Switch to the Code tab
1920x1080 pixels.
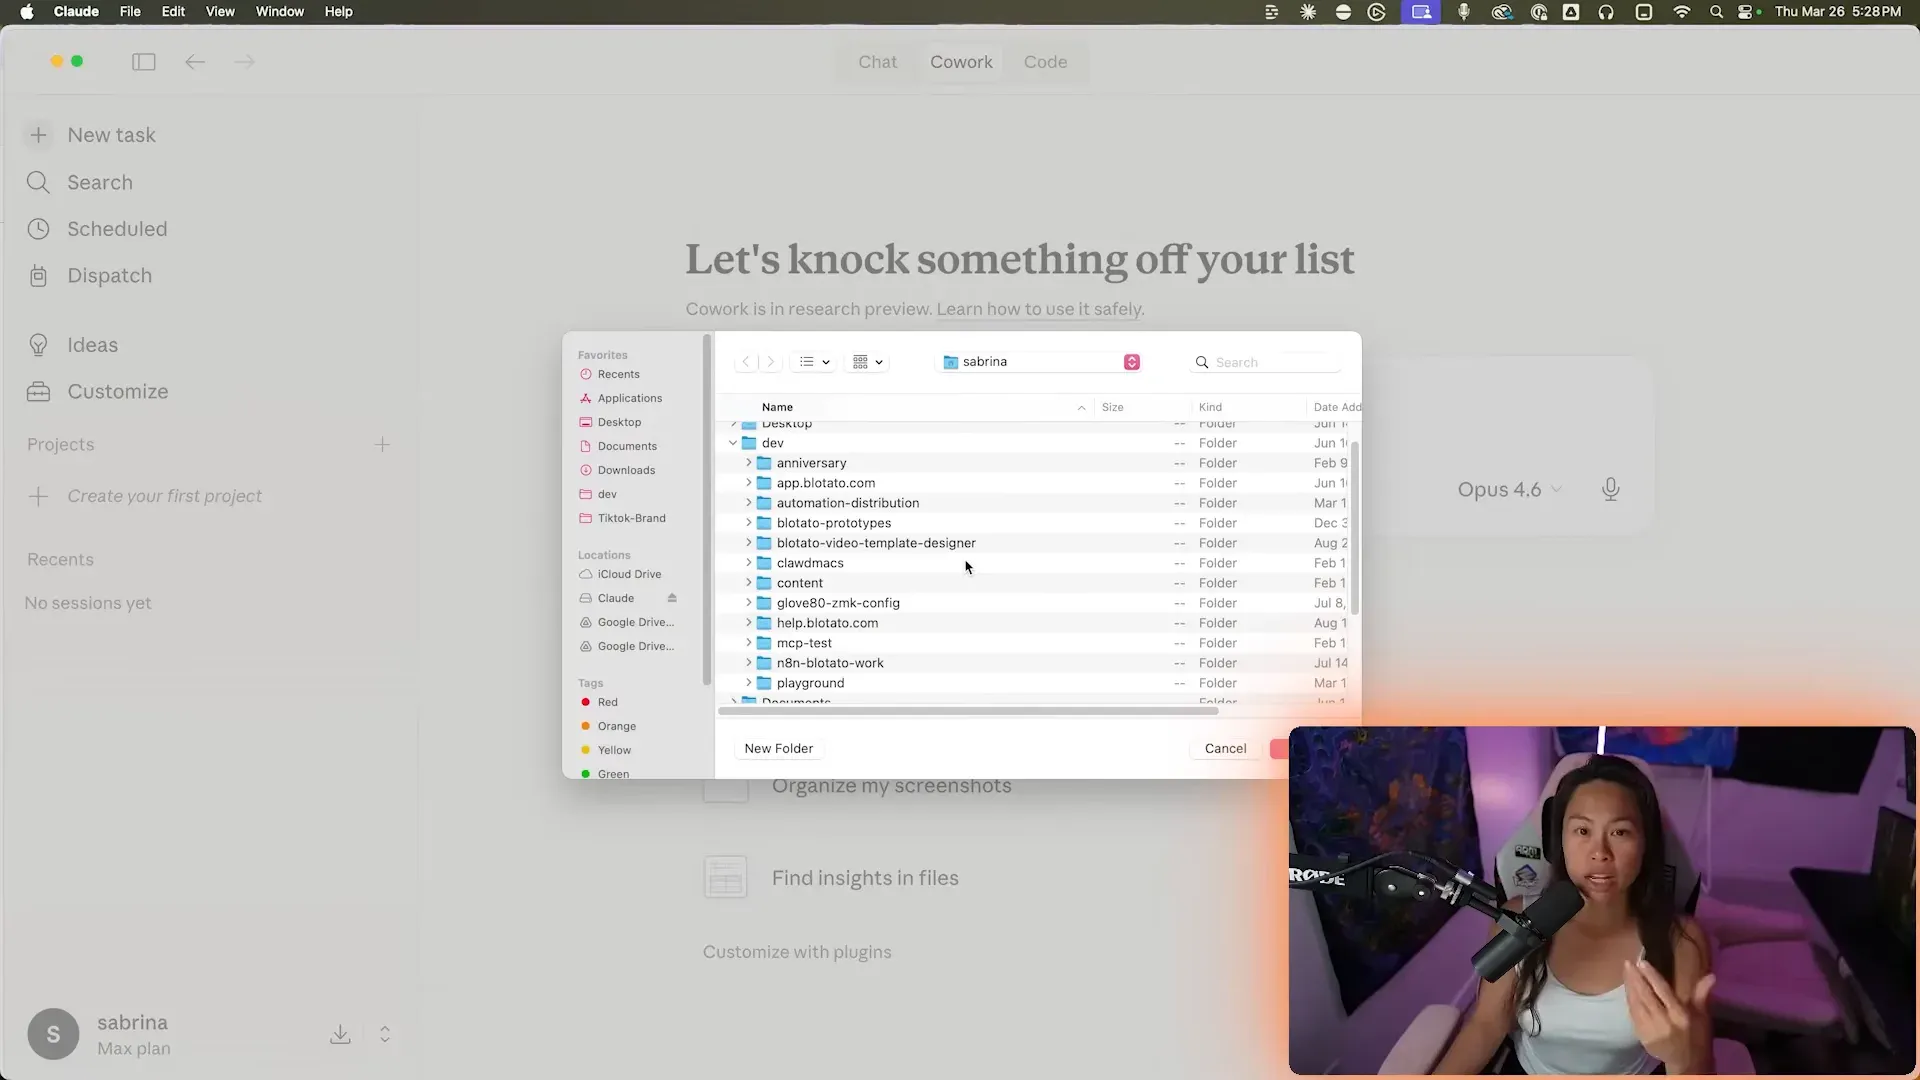pyautogui.click(x=1045, y=62)
